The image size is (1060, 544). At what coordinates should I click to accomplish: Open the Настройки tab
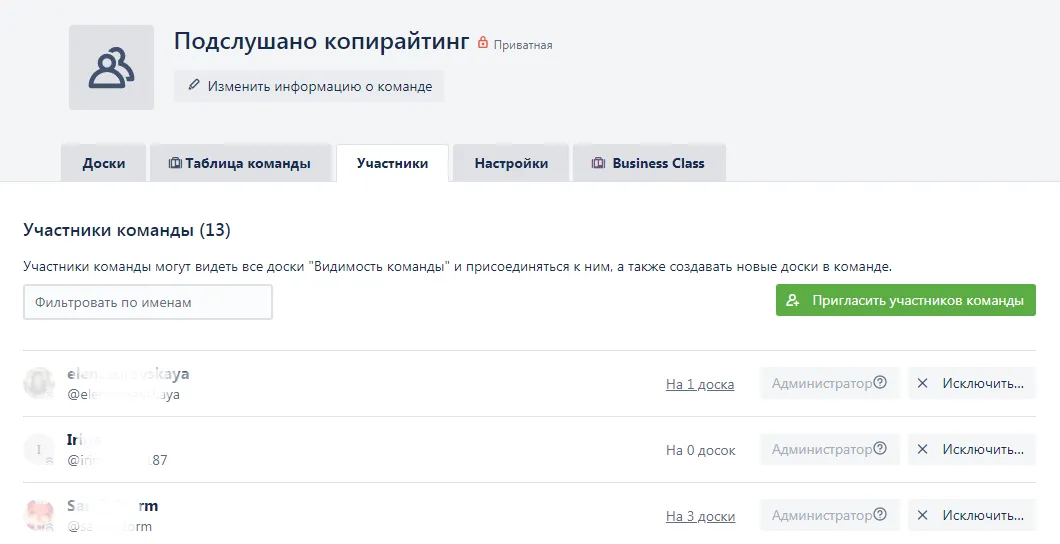(x=511, y=163)
